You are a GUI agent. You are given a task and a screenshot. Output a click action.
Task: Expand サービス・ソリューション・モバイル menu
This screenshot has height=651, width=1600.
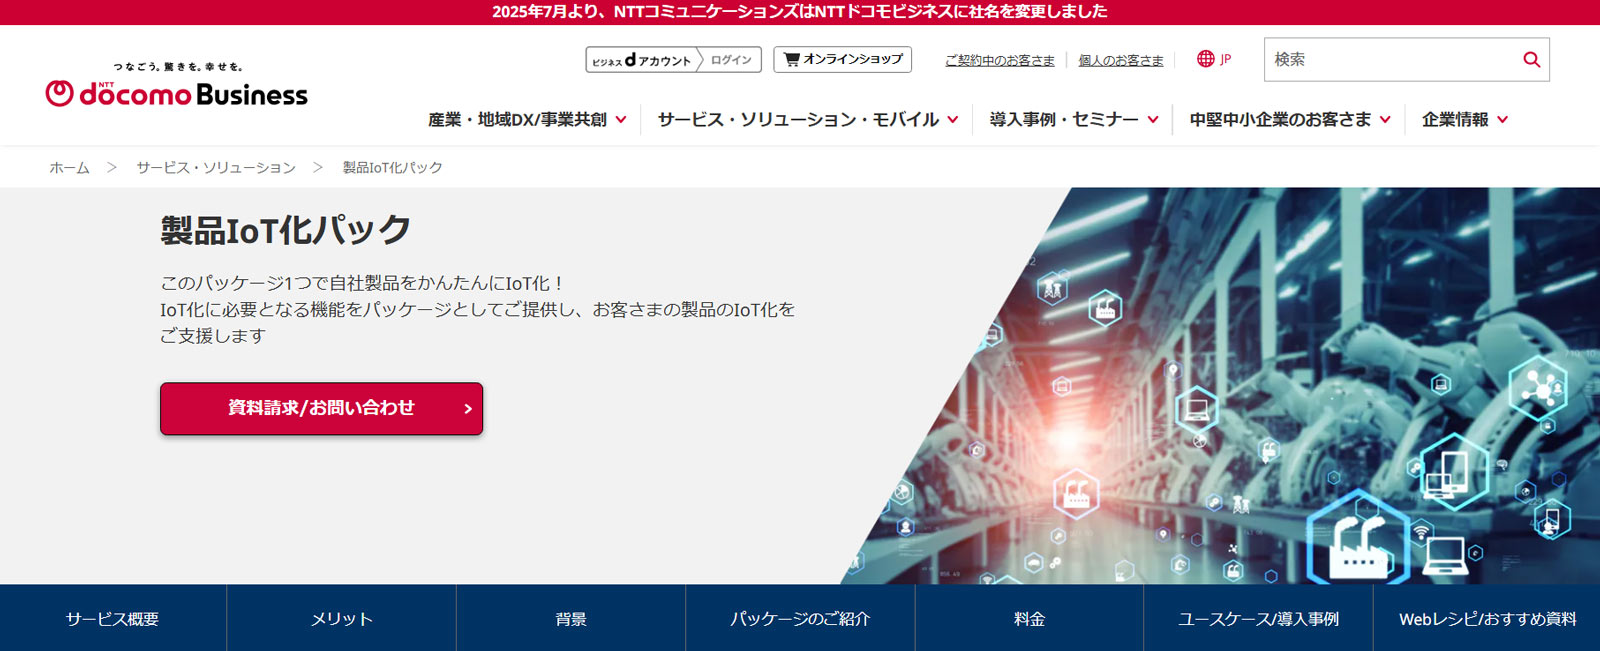pos(808,119)
